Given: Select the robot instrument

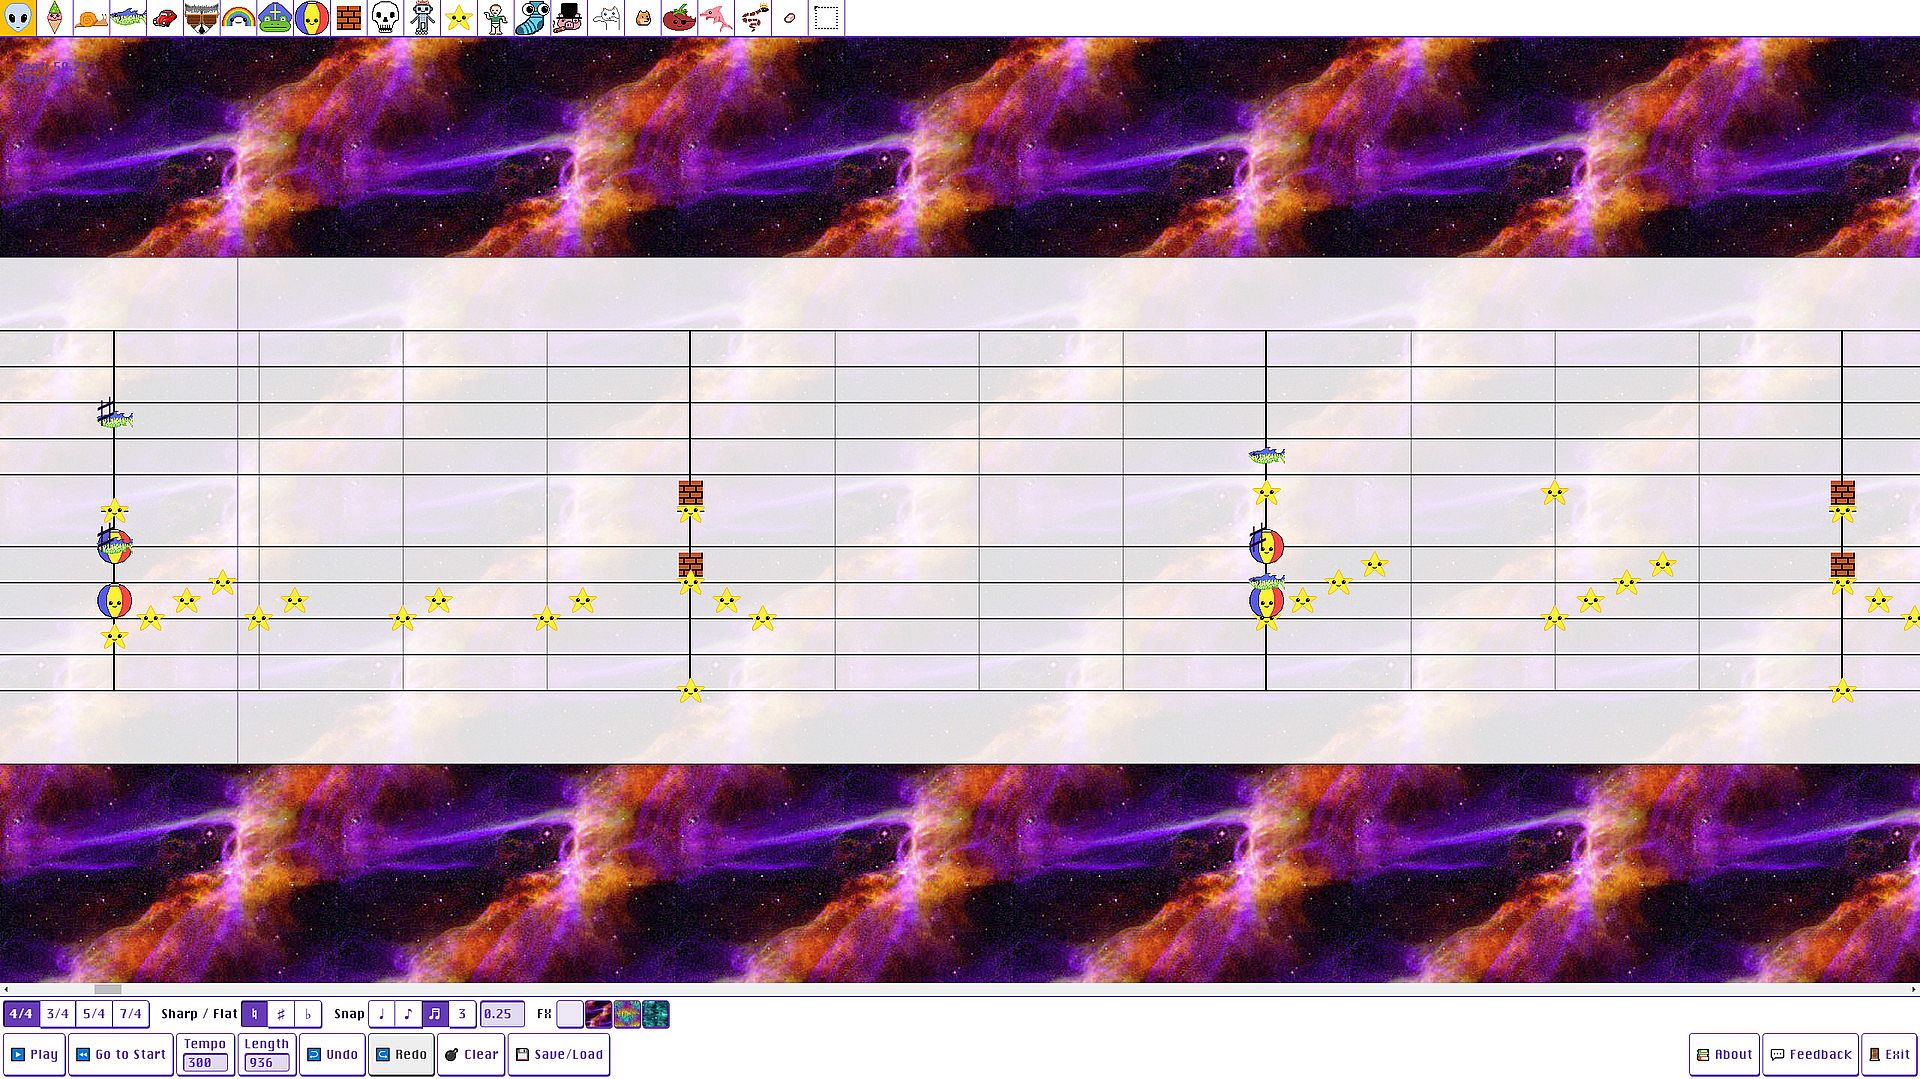Looking at the screenshot, I should (422, 18).
